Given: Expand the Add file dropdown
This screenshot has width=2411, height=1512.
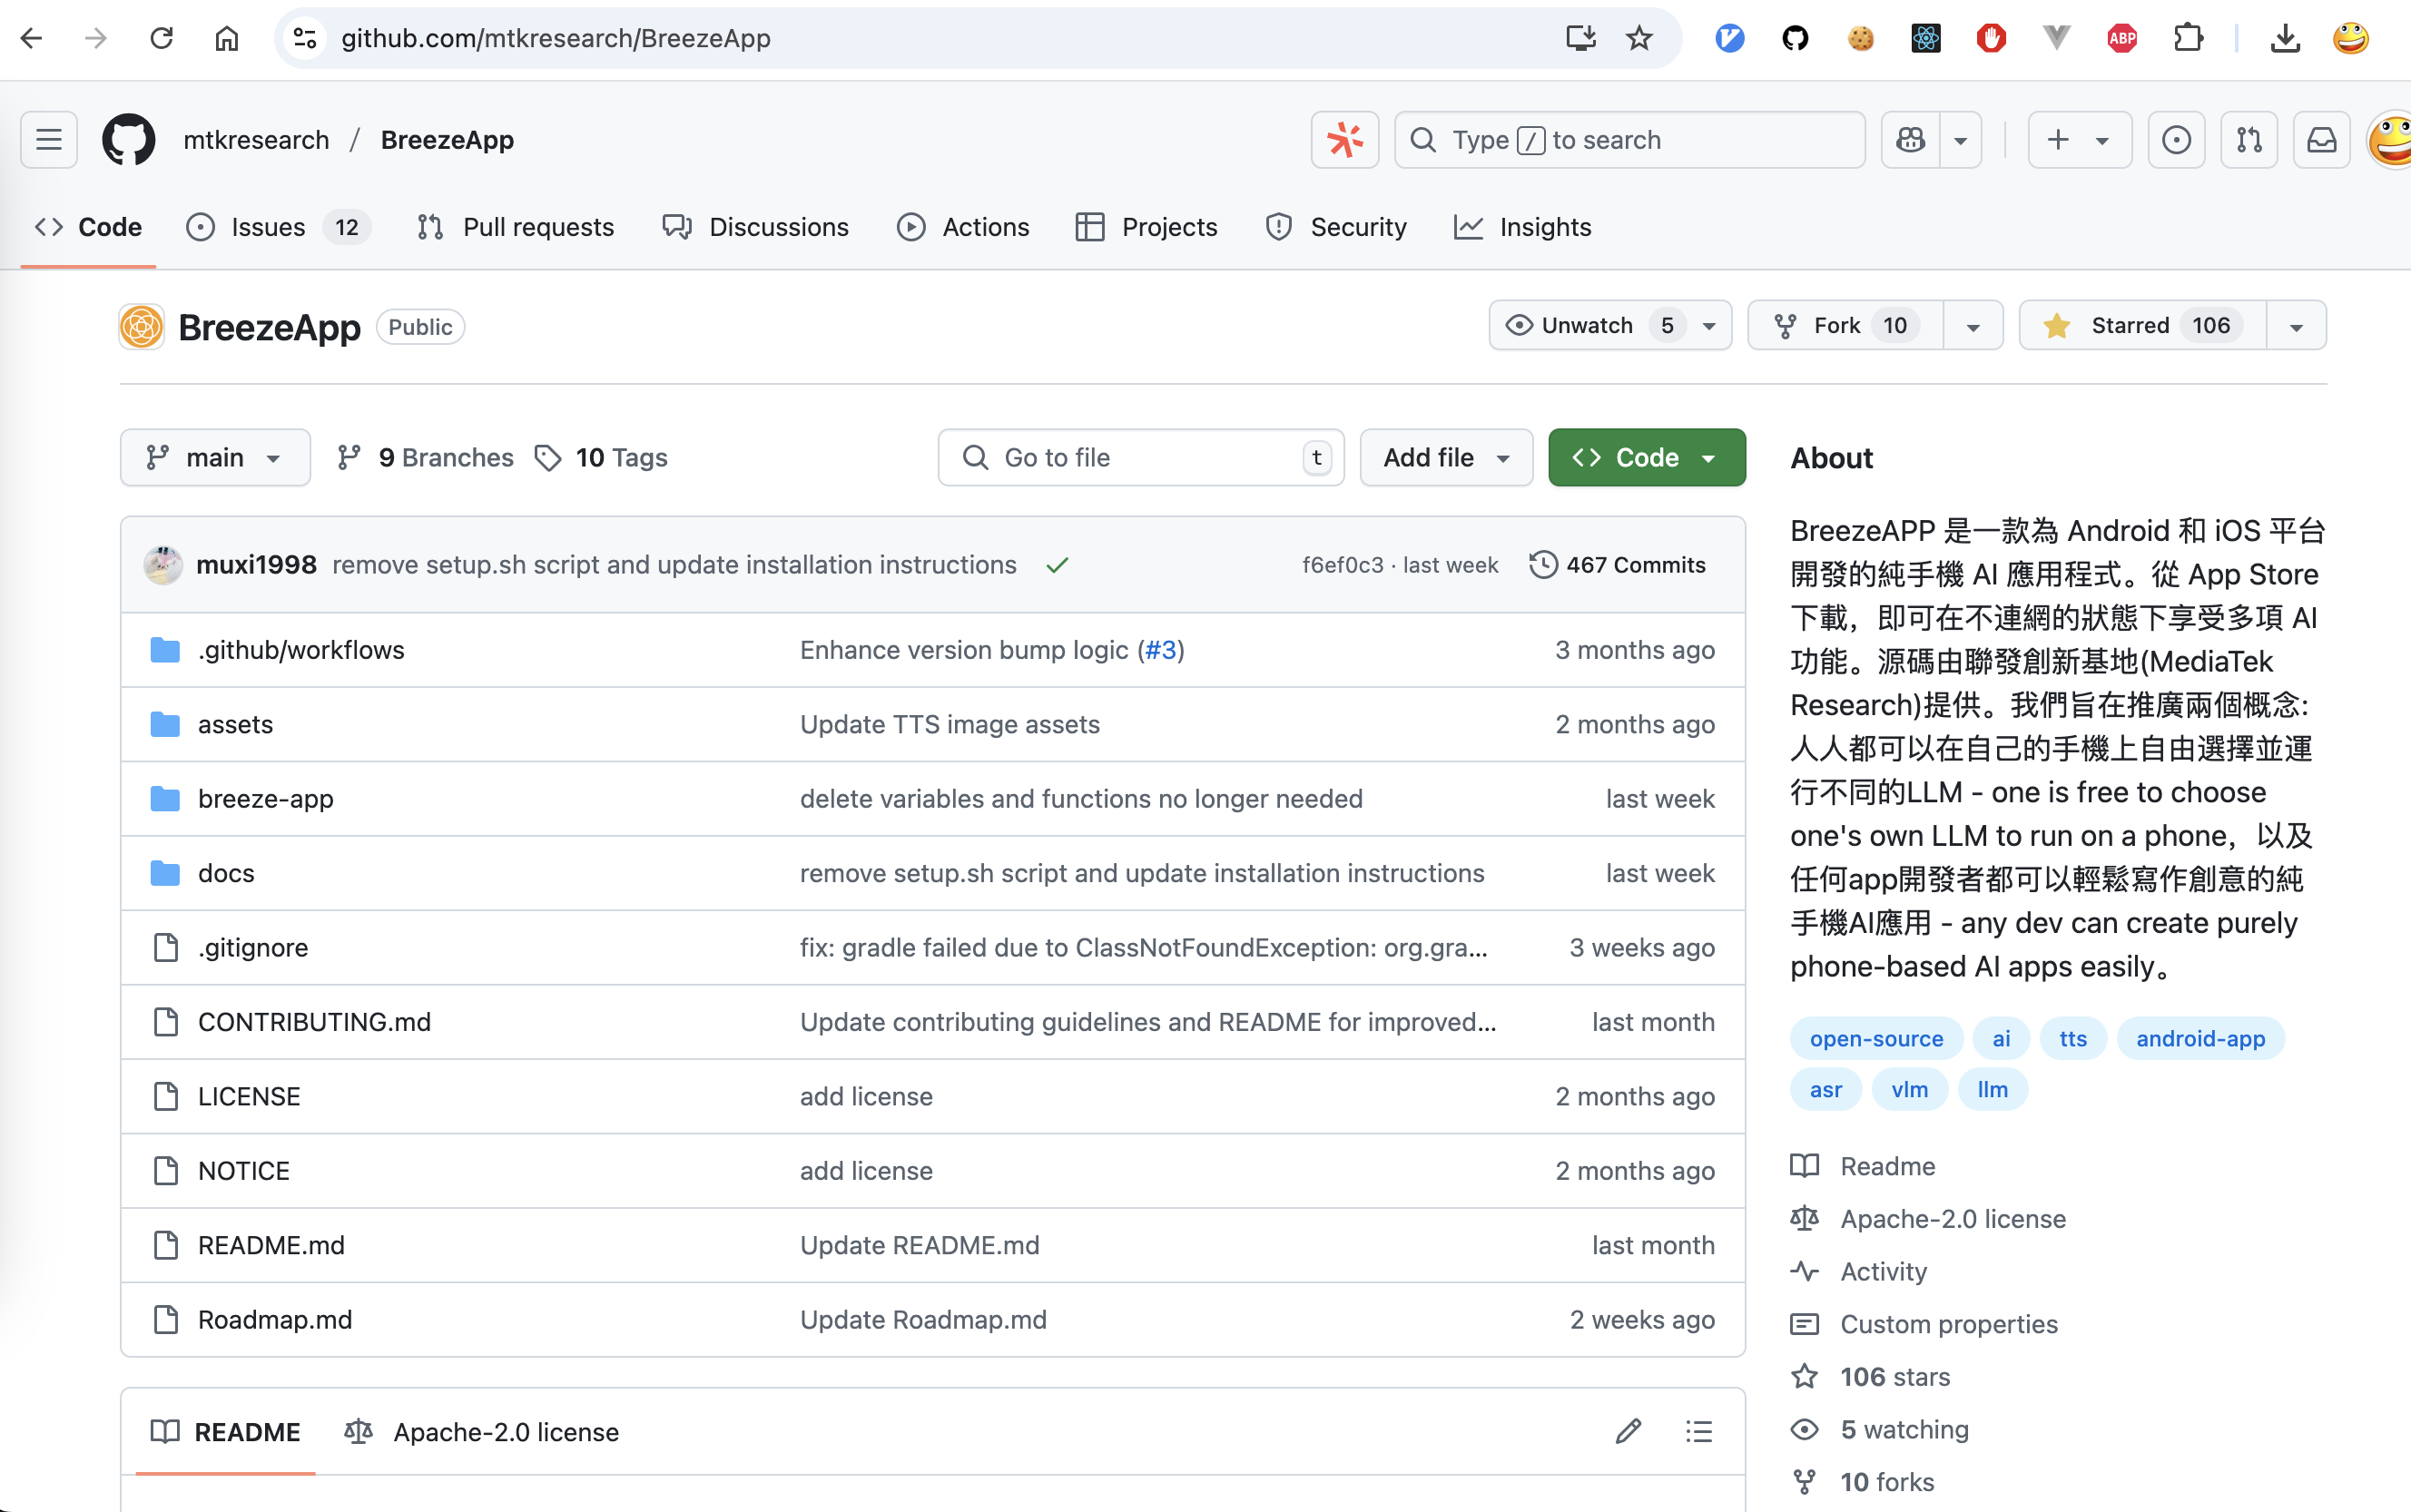Looking at the screenshot, I should pos(1445,458).
